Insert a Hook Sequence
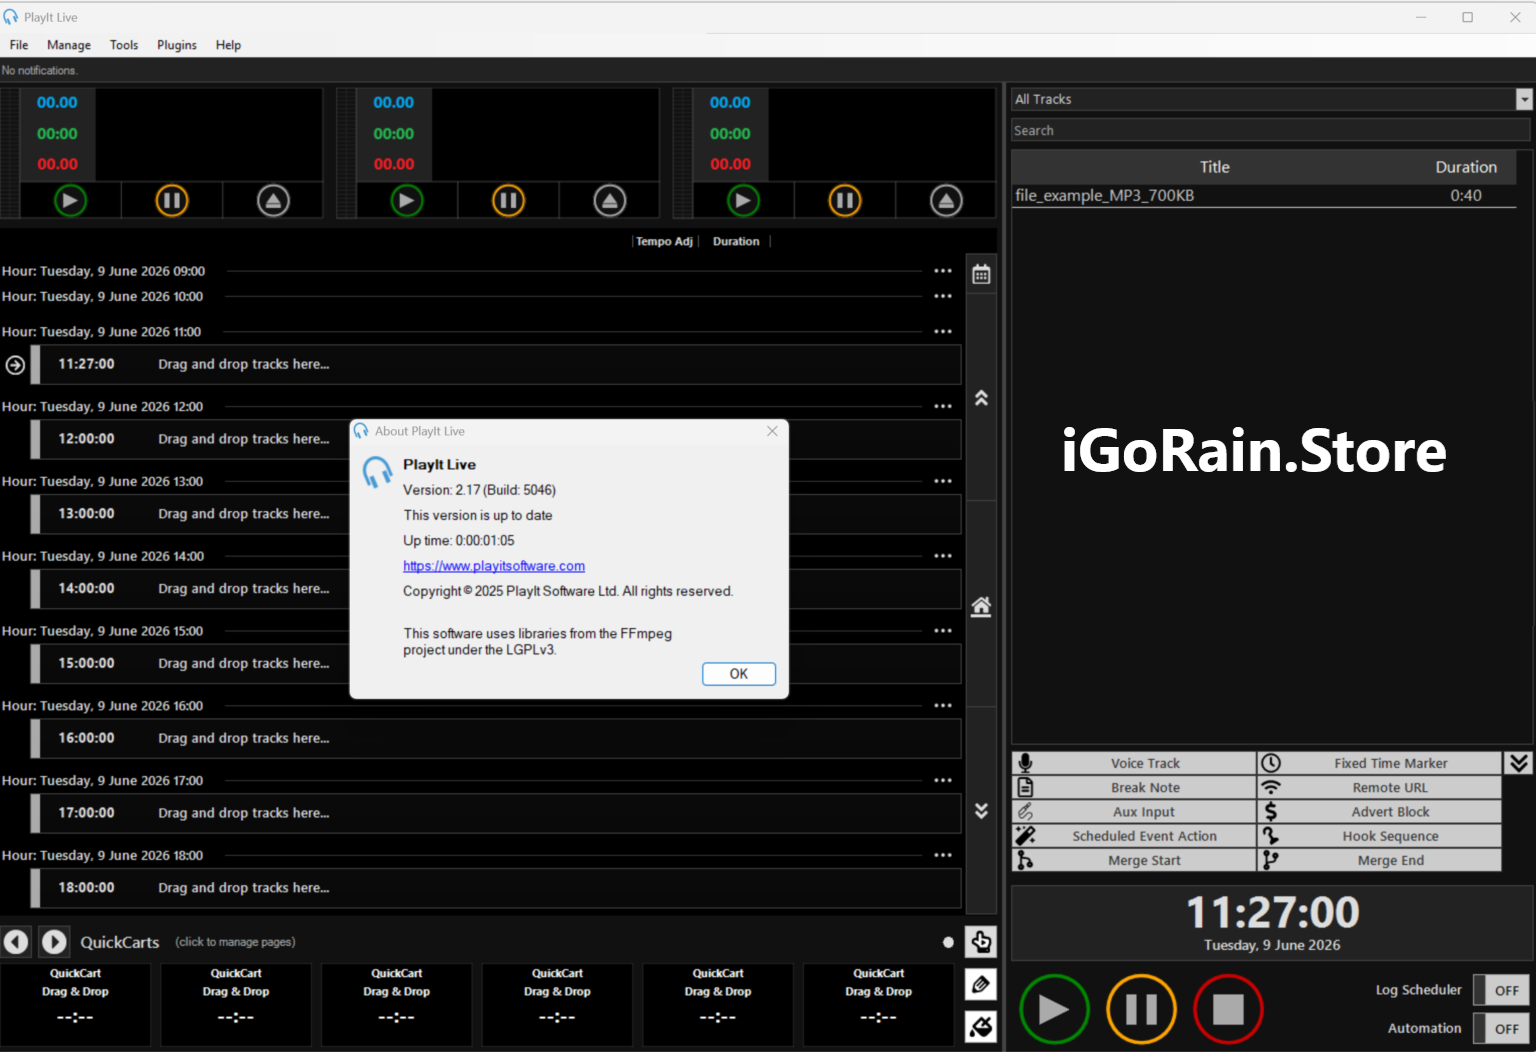Image resolution: width=1536 pixels, height=1052 pixels. click(x=1380, y=836)
